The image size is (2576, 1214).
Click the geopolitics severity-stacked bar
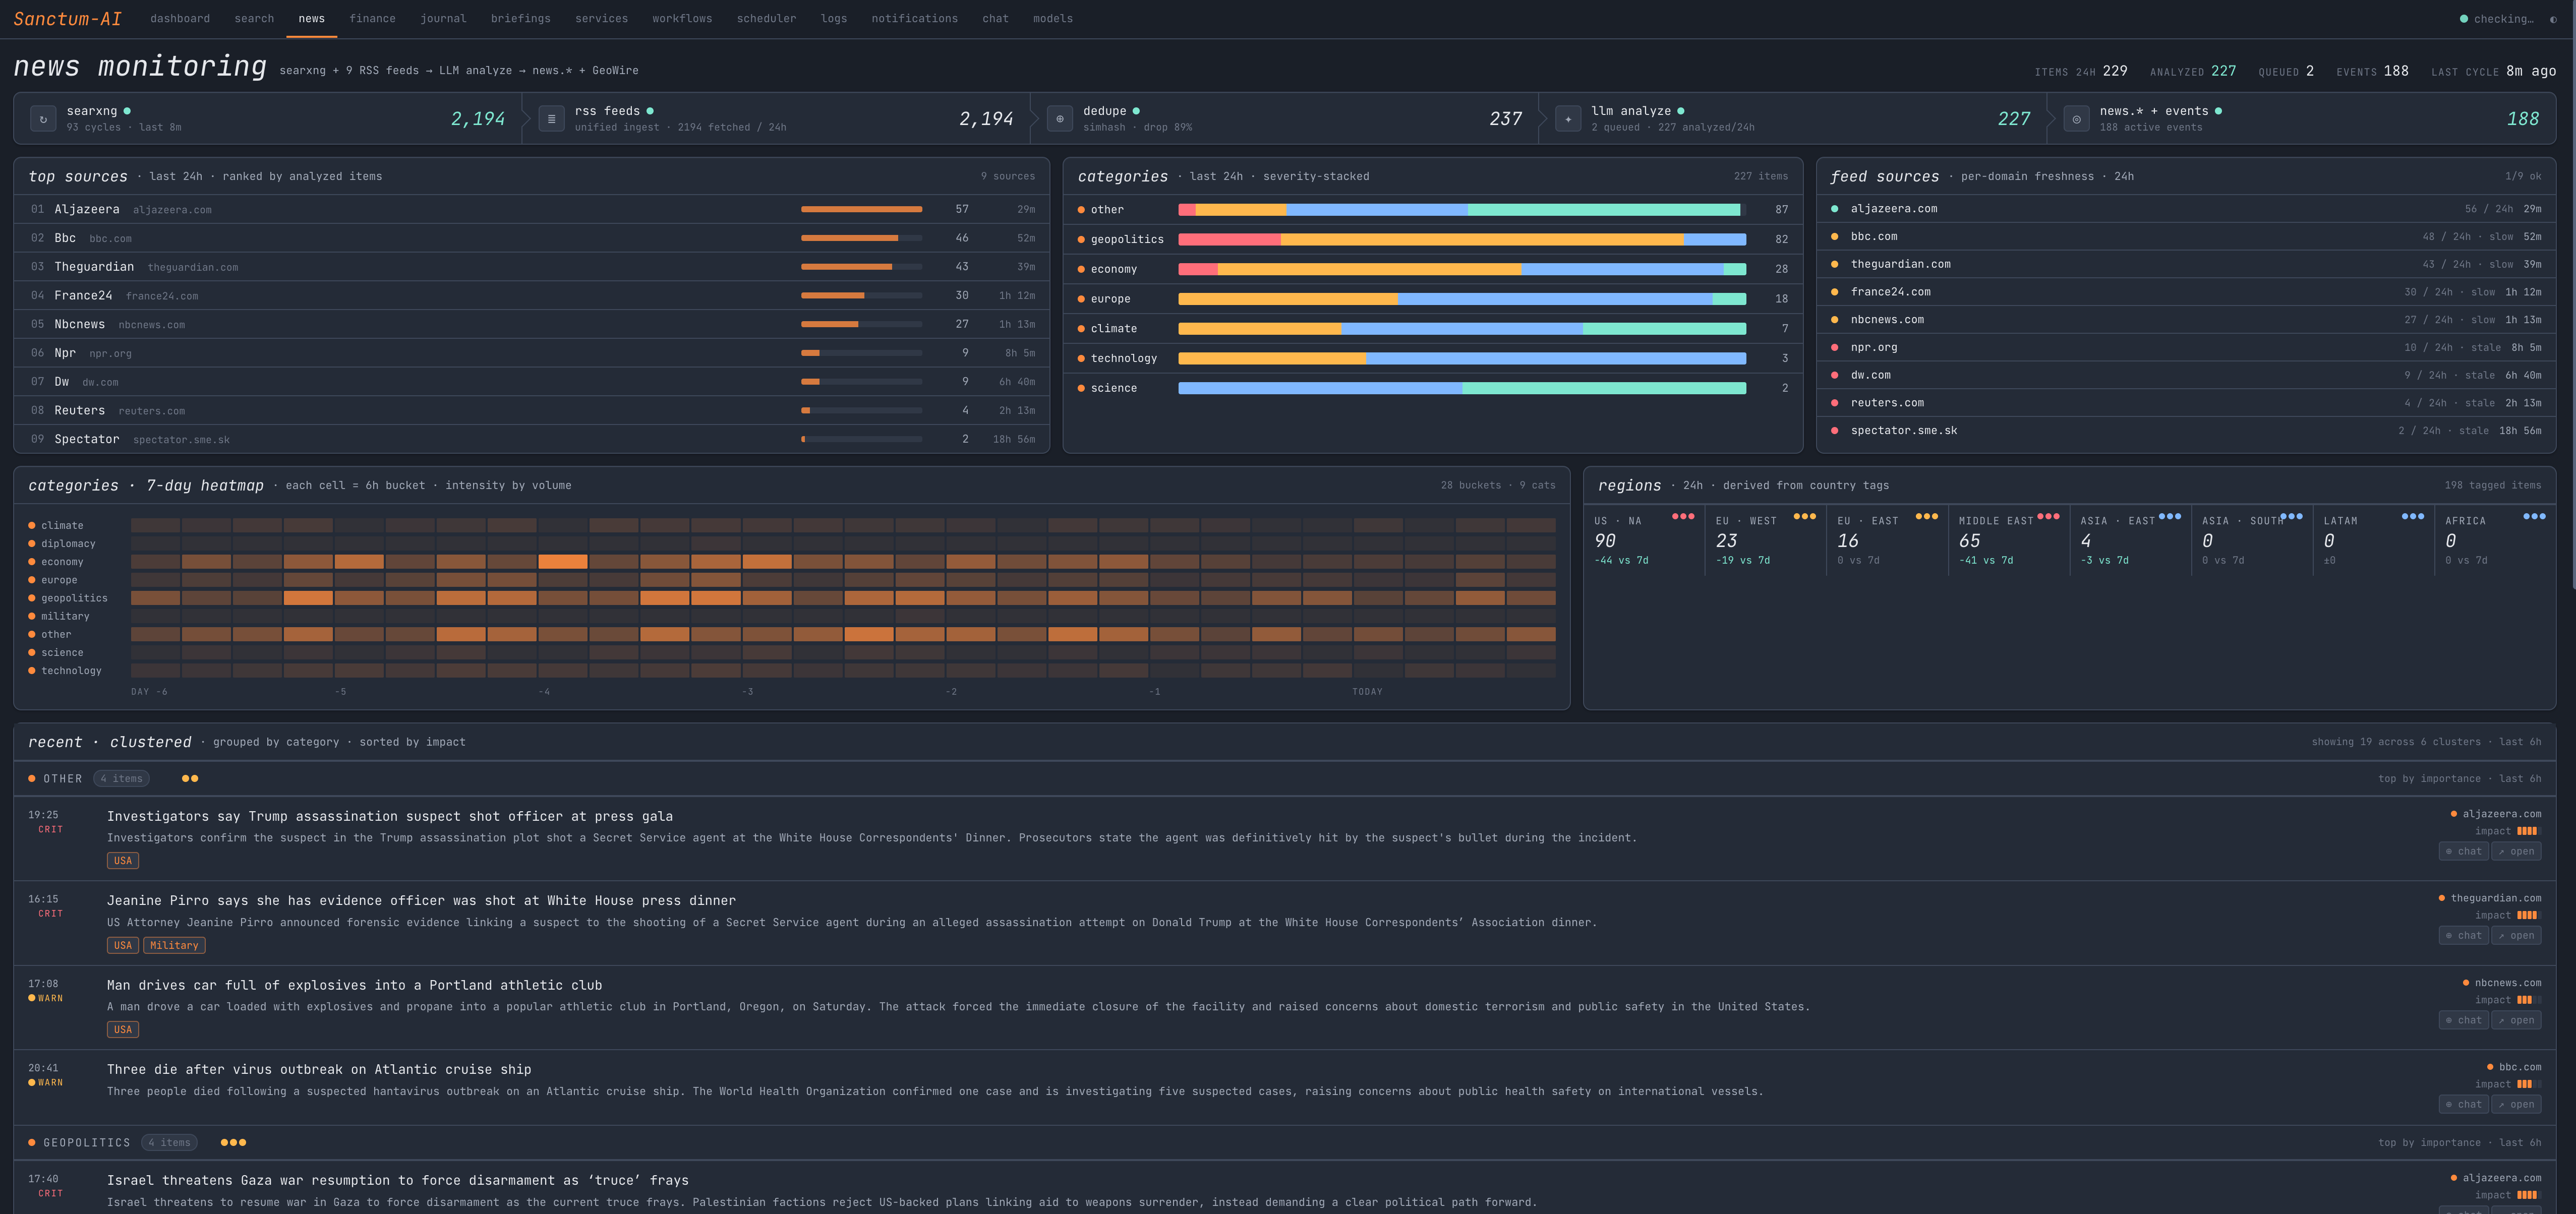pos(1462,240)
